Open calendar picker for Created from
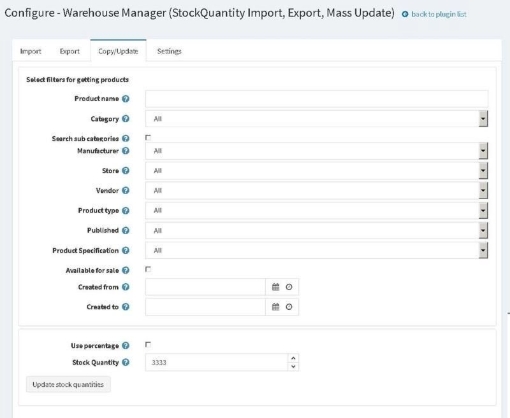The image size is (510, 418). click(x=275, y=287)
